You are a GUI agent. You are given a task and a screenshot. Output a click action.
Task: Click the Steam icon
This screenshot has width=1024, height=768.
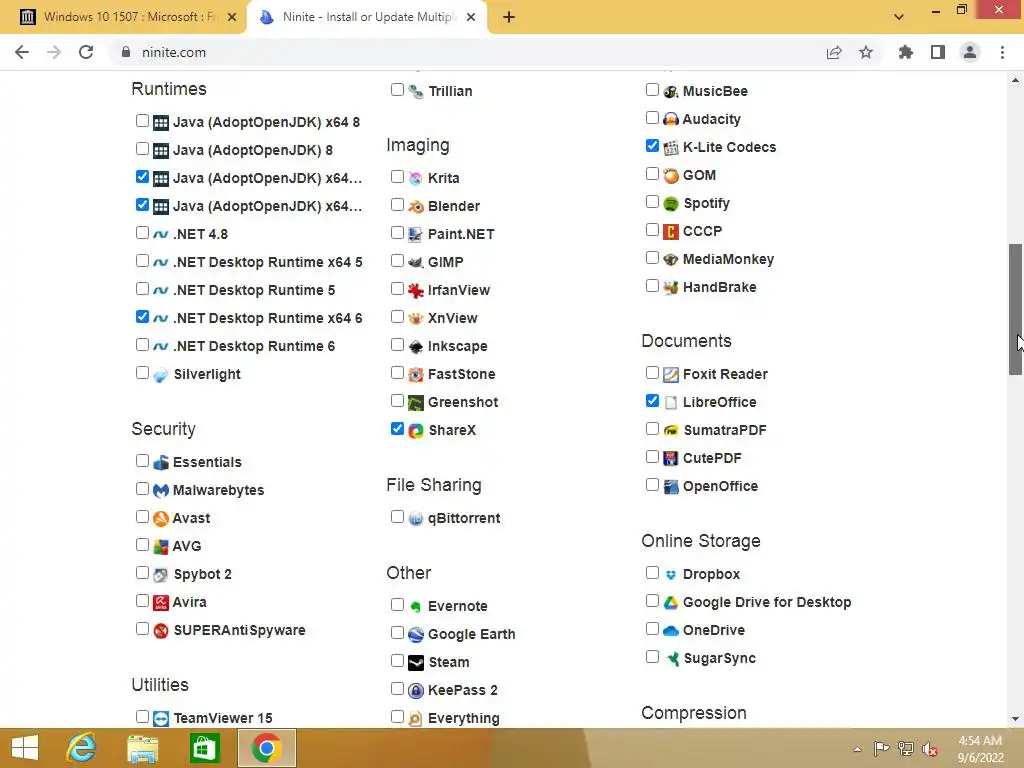[x=415, y=663]
